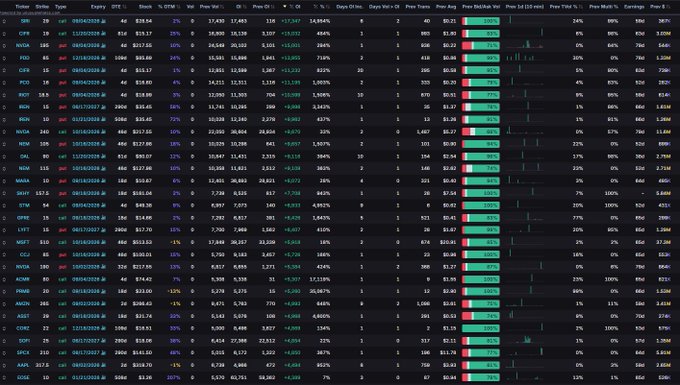Click the small icon starting the EOSE row
Image resolution: width=680 pixels, height=385 pixels.
(4, 378)
